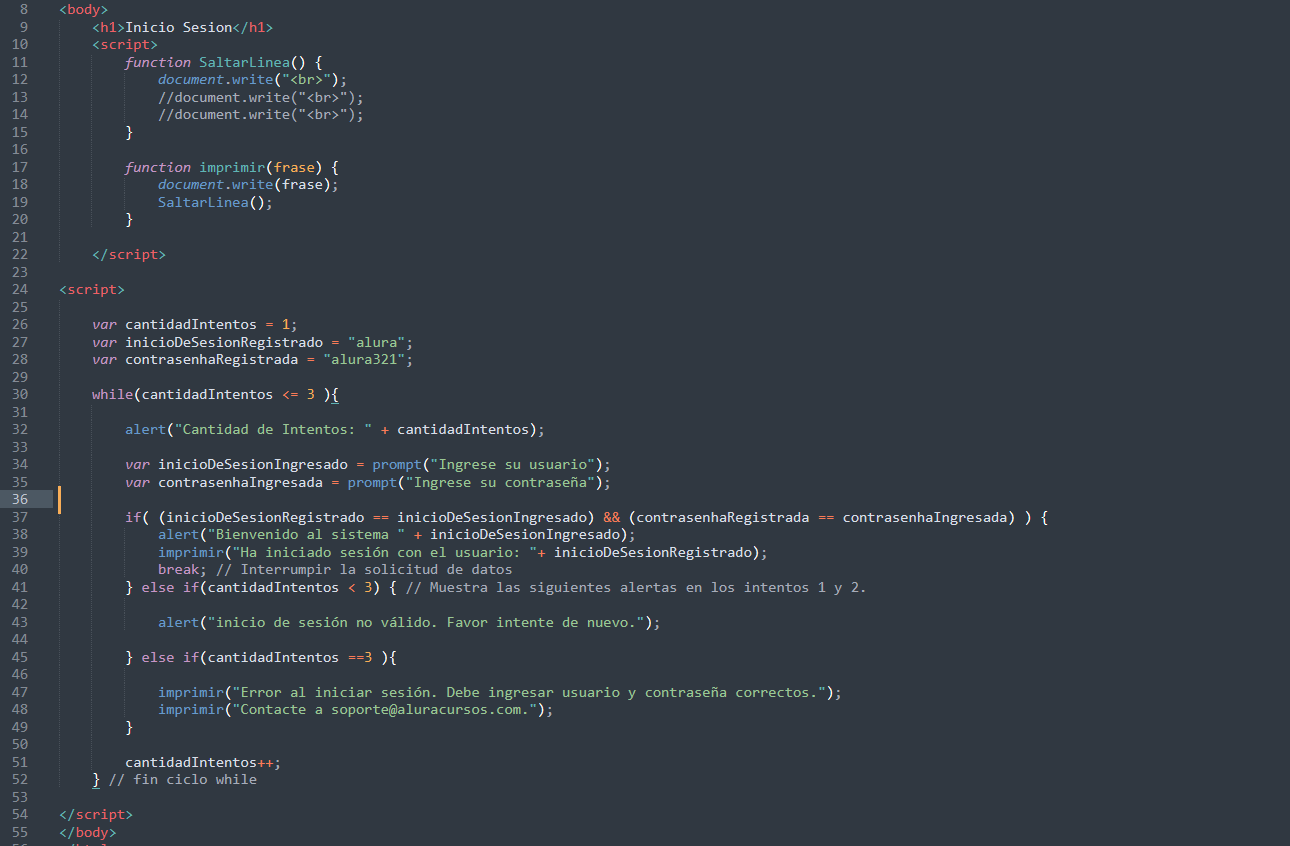Click the opening <body> tag
Screen dimensions: 1290x846
pos(84,10)
